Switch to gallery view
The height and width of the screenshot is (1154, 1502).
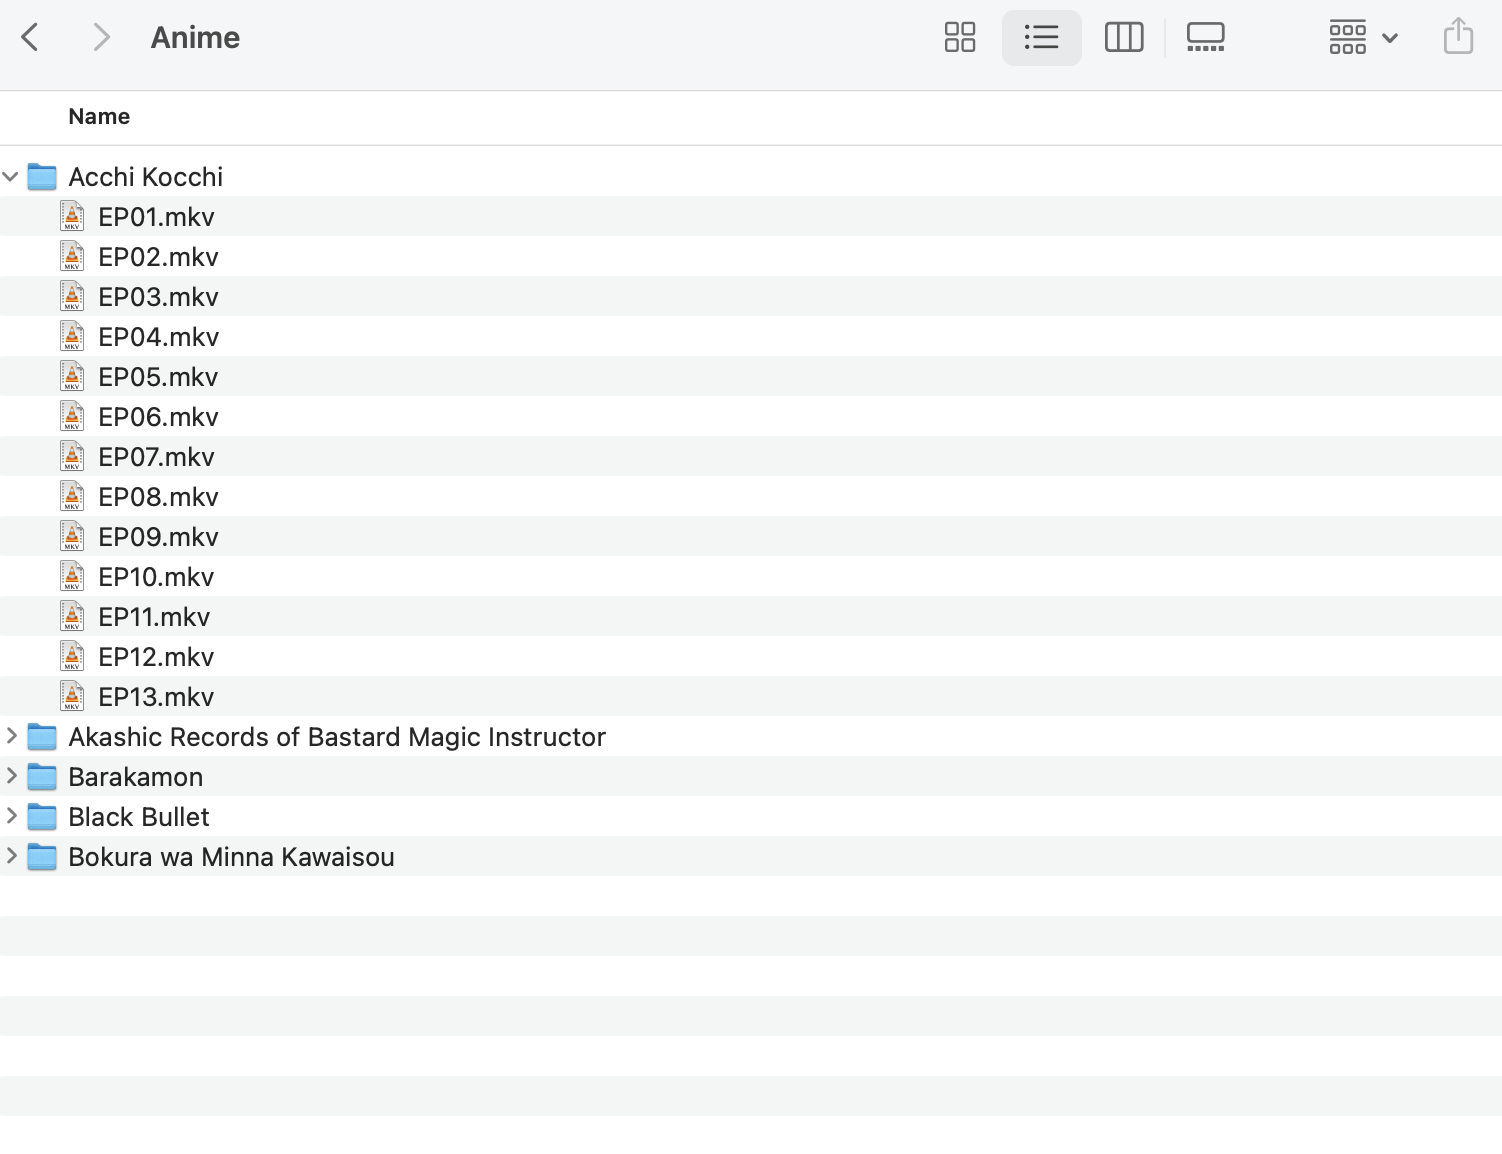tap(1205, 38)
